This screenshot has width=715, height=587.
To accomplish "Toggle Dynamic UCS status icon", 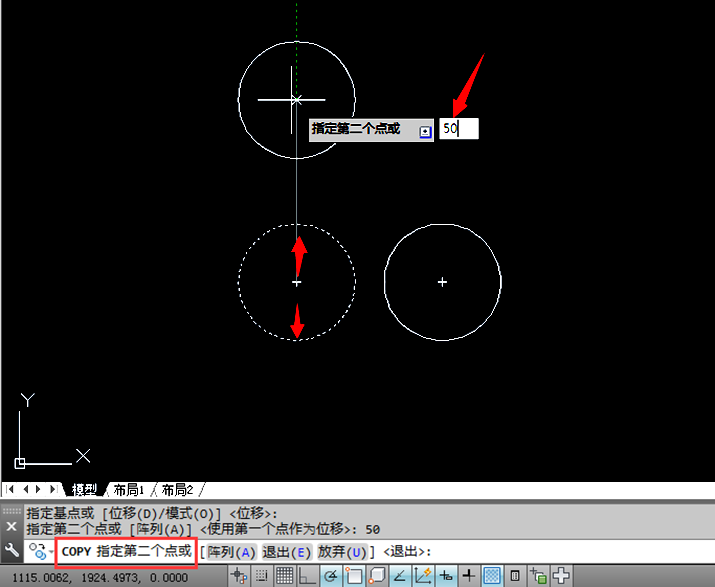I will pos(423,576).
